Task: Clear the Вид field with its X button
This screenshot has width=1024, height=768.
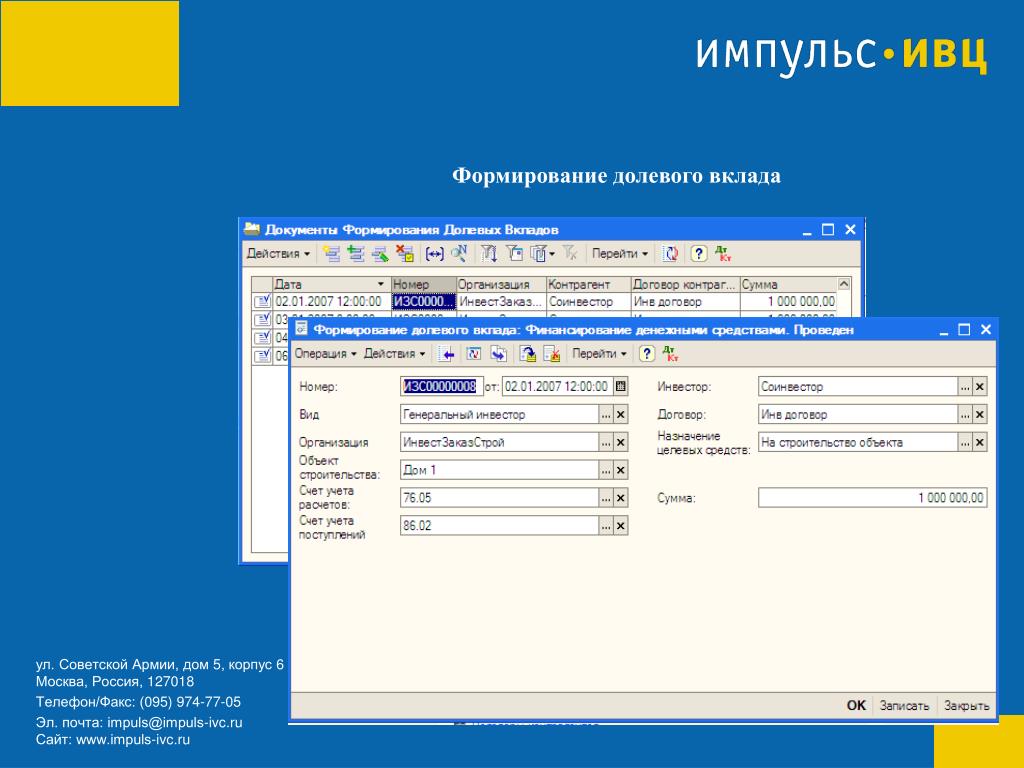Action: point(621,415)
